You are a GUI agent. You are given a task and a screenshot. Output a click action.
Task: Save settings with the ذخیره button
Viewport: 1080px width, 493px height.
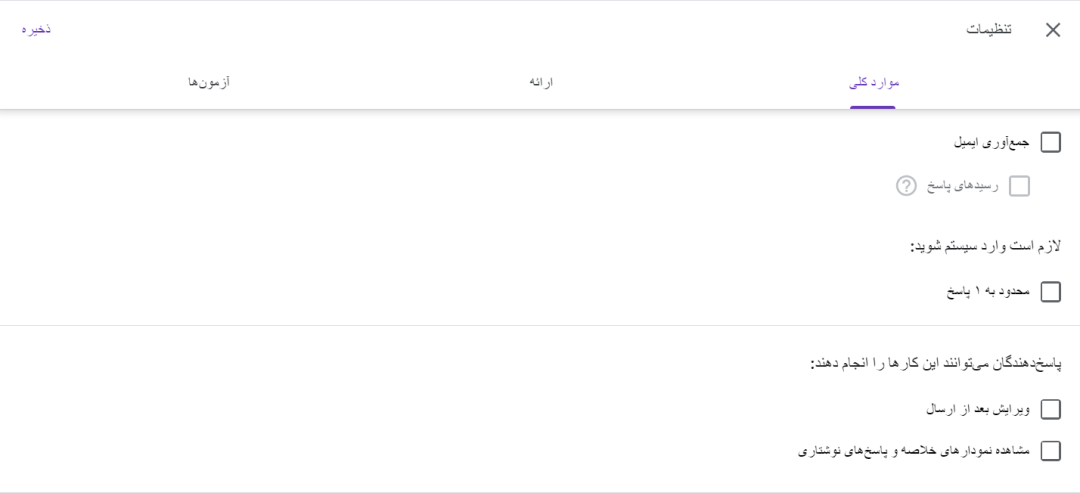tap(36, 30)
